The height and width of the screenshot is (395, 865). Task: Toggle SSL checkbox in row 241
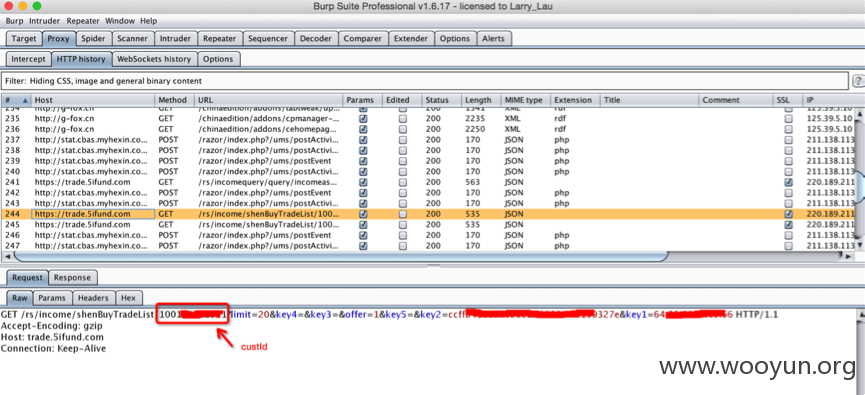point(788,182)
